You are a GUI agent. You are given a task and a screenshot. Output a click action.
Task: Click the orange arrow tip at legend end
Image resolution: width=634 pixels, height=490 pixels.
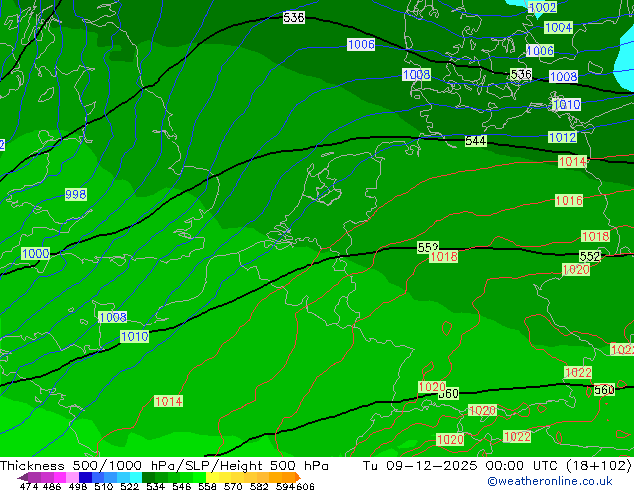[x=298, y=477]
